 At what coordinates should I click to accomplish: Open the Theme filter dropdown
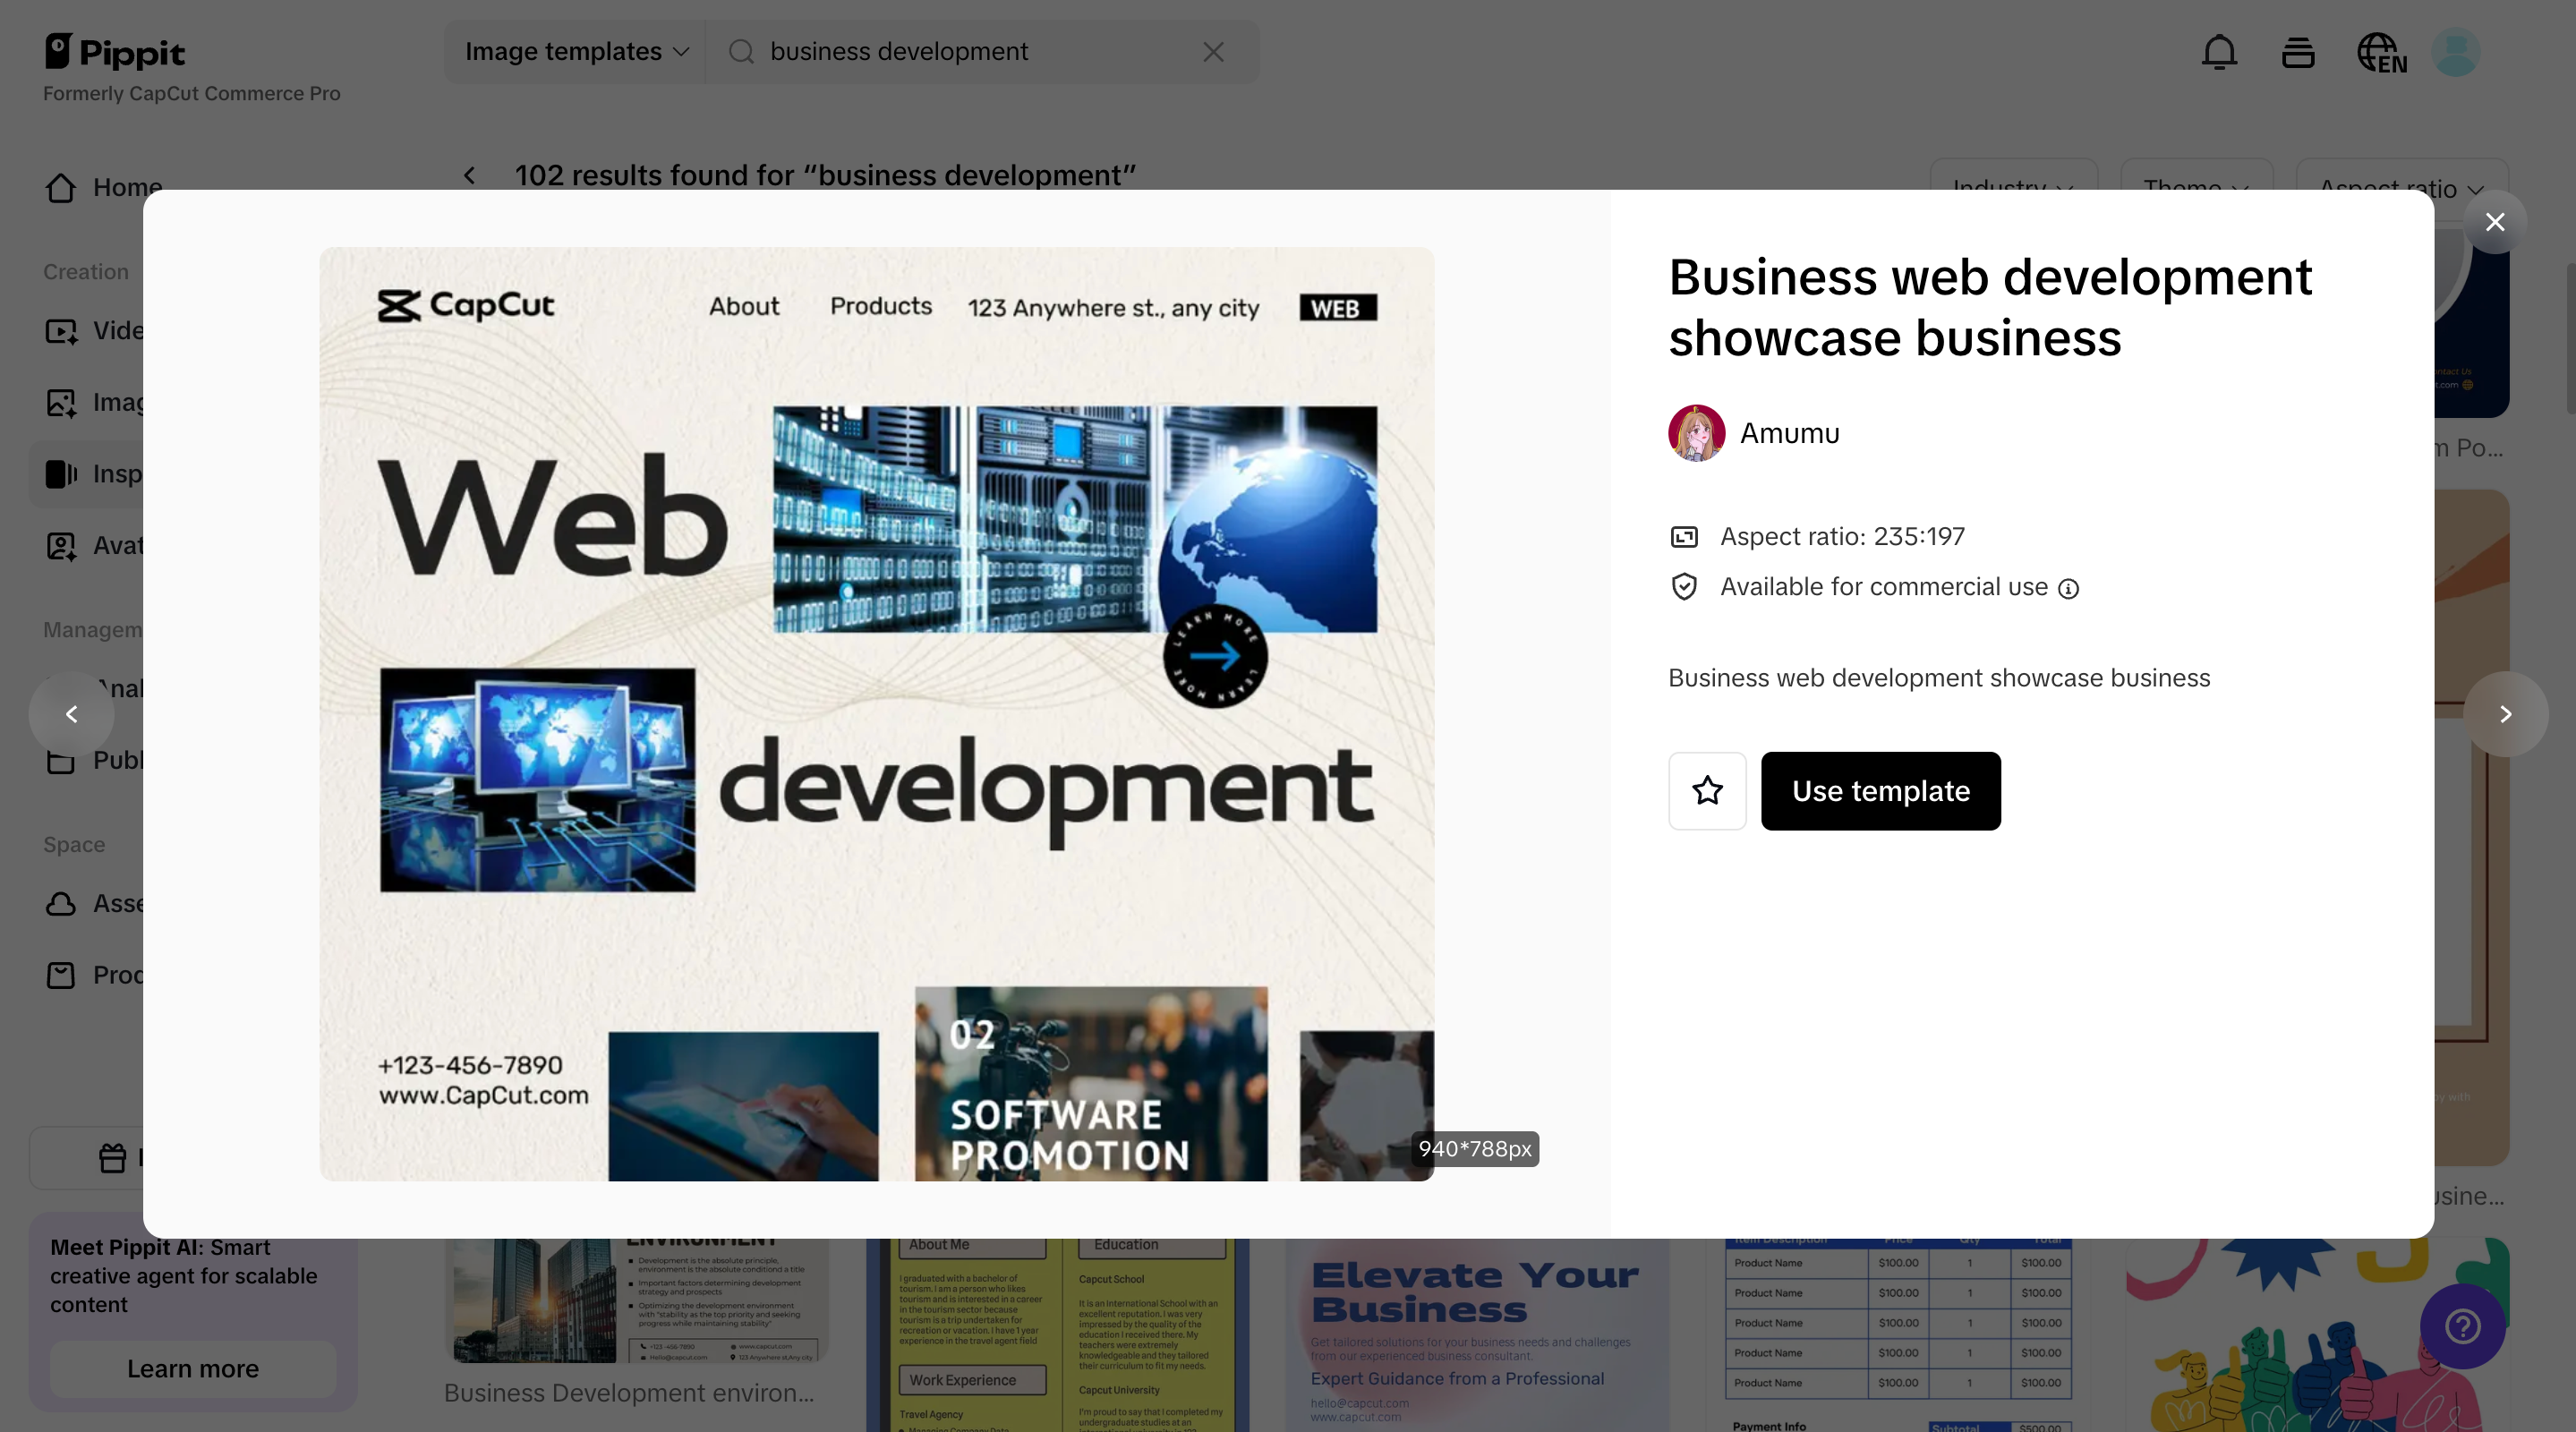pyautogui.click(x=2196, y=189)
